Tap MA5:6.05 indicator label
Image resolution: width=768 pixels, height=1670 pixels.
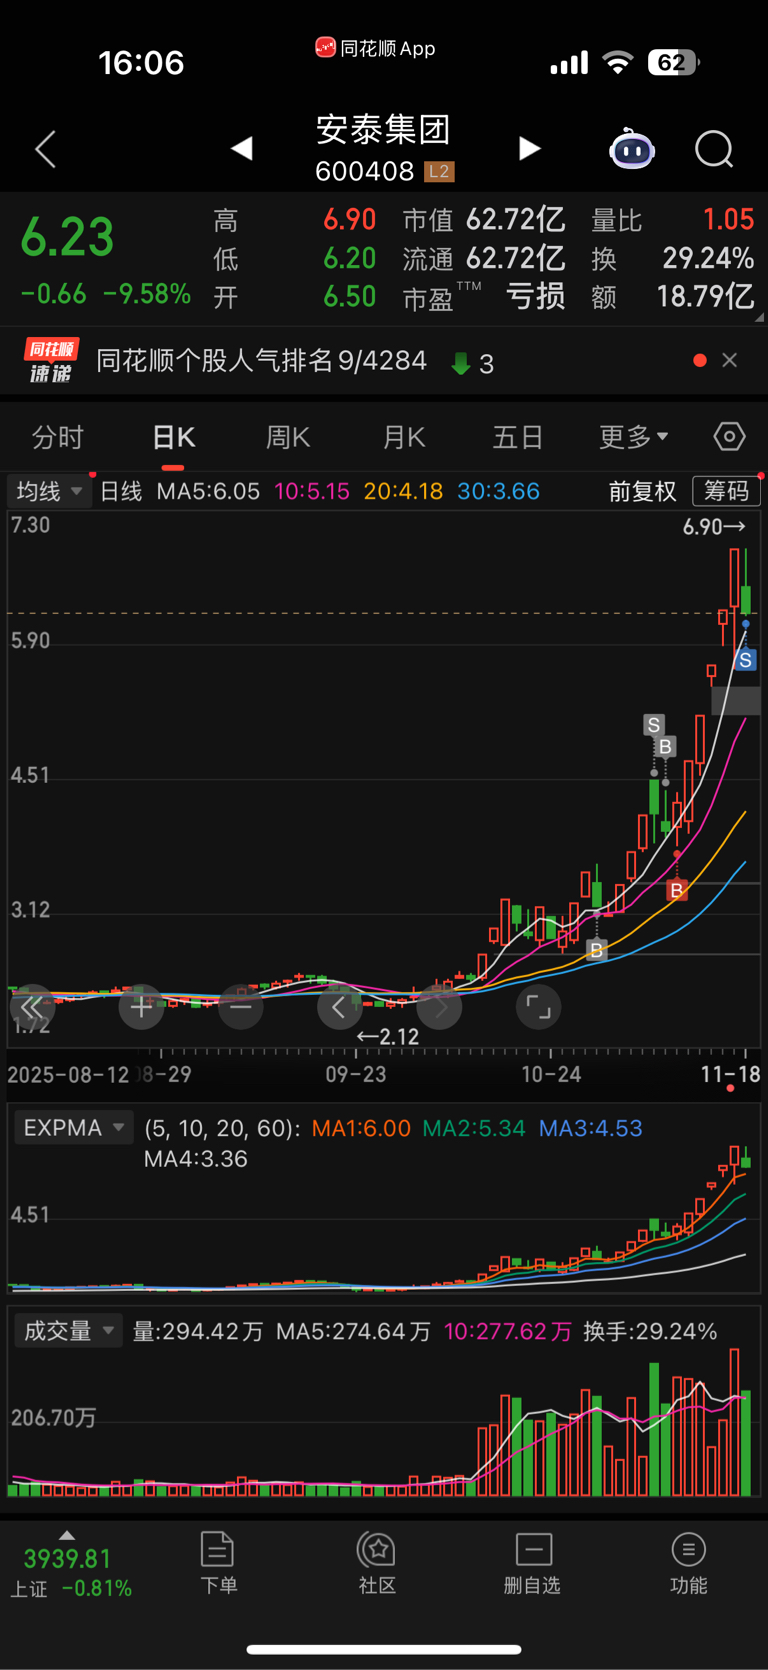[x=208, y=491]
